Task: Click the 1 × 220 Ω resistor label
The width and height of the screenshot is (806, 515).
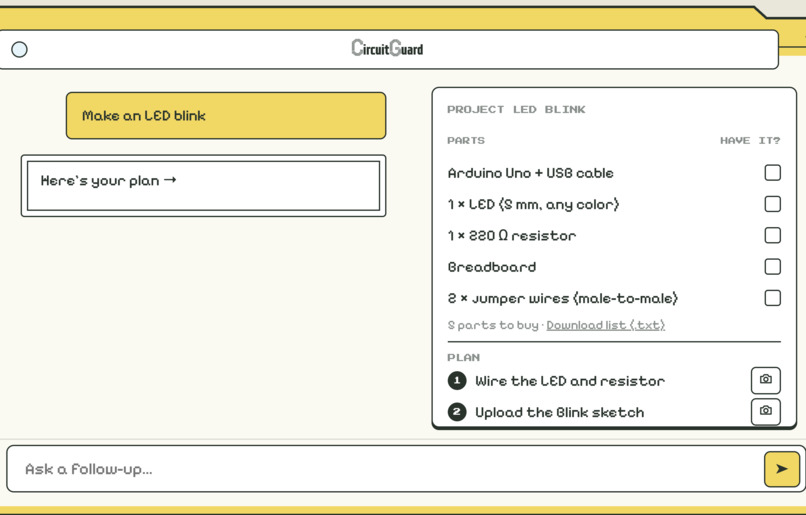Action: coord(512,236)
